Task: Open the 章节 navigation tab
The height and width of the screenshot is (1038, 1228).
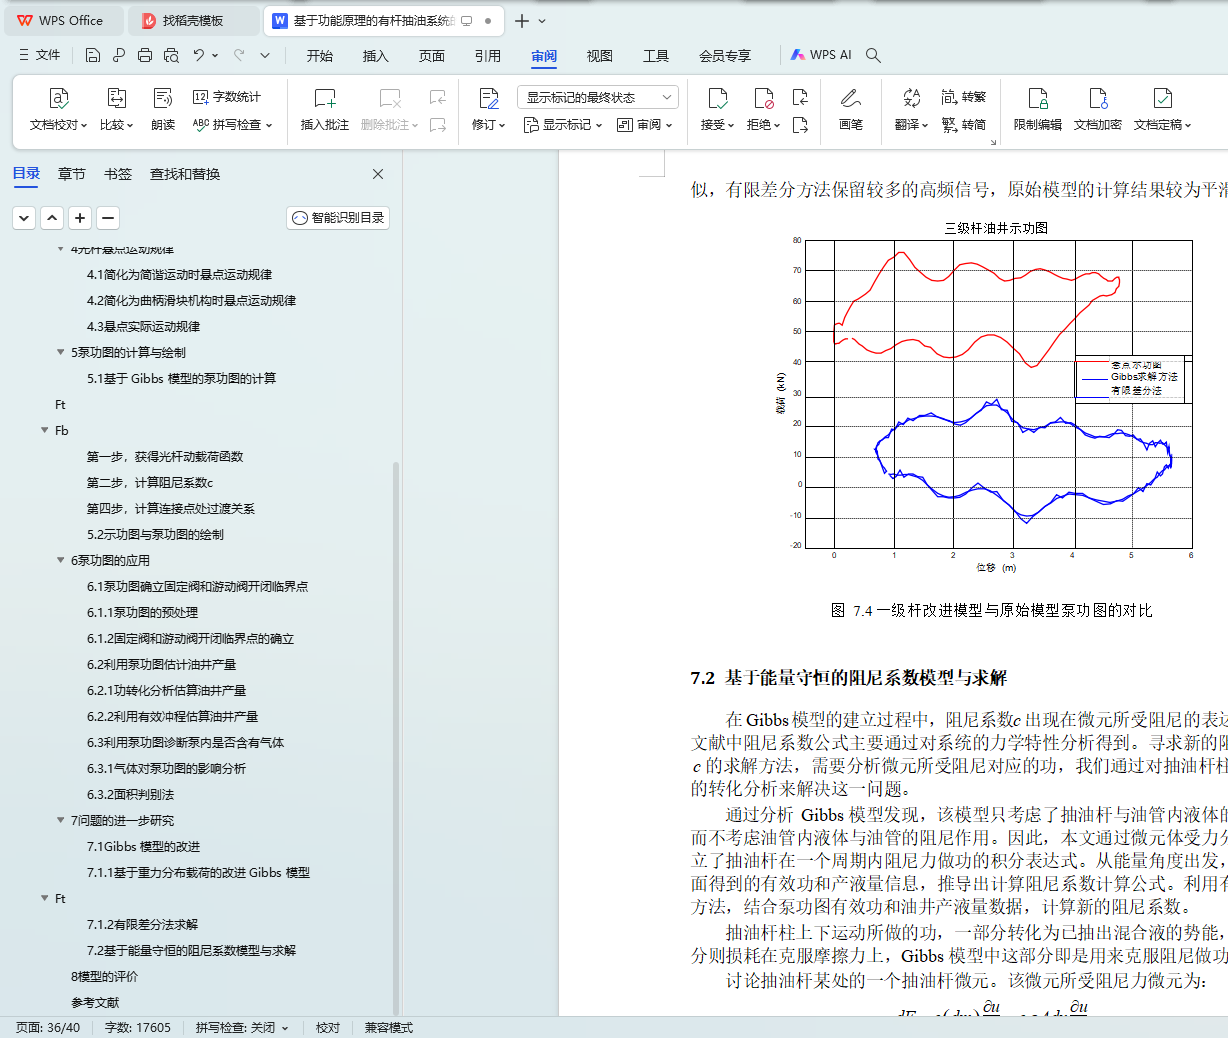Action: [72, 174]
